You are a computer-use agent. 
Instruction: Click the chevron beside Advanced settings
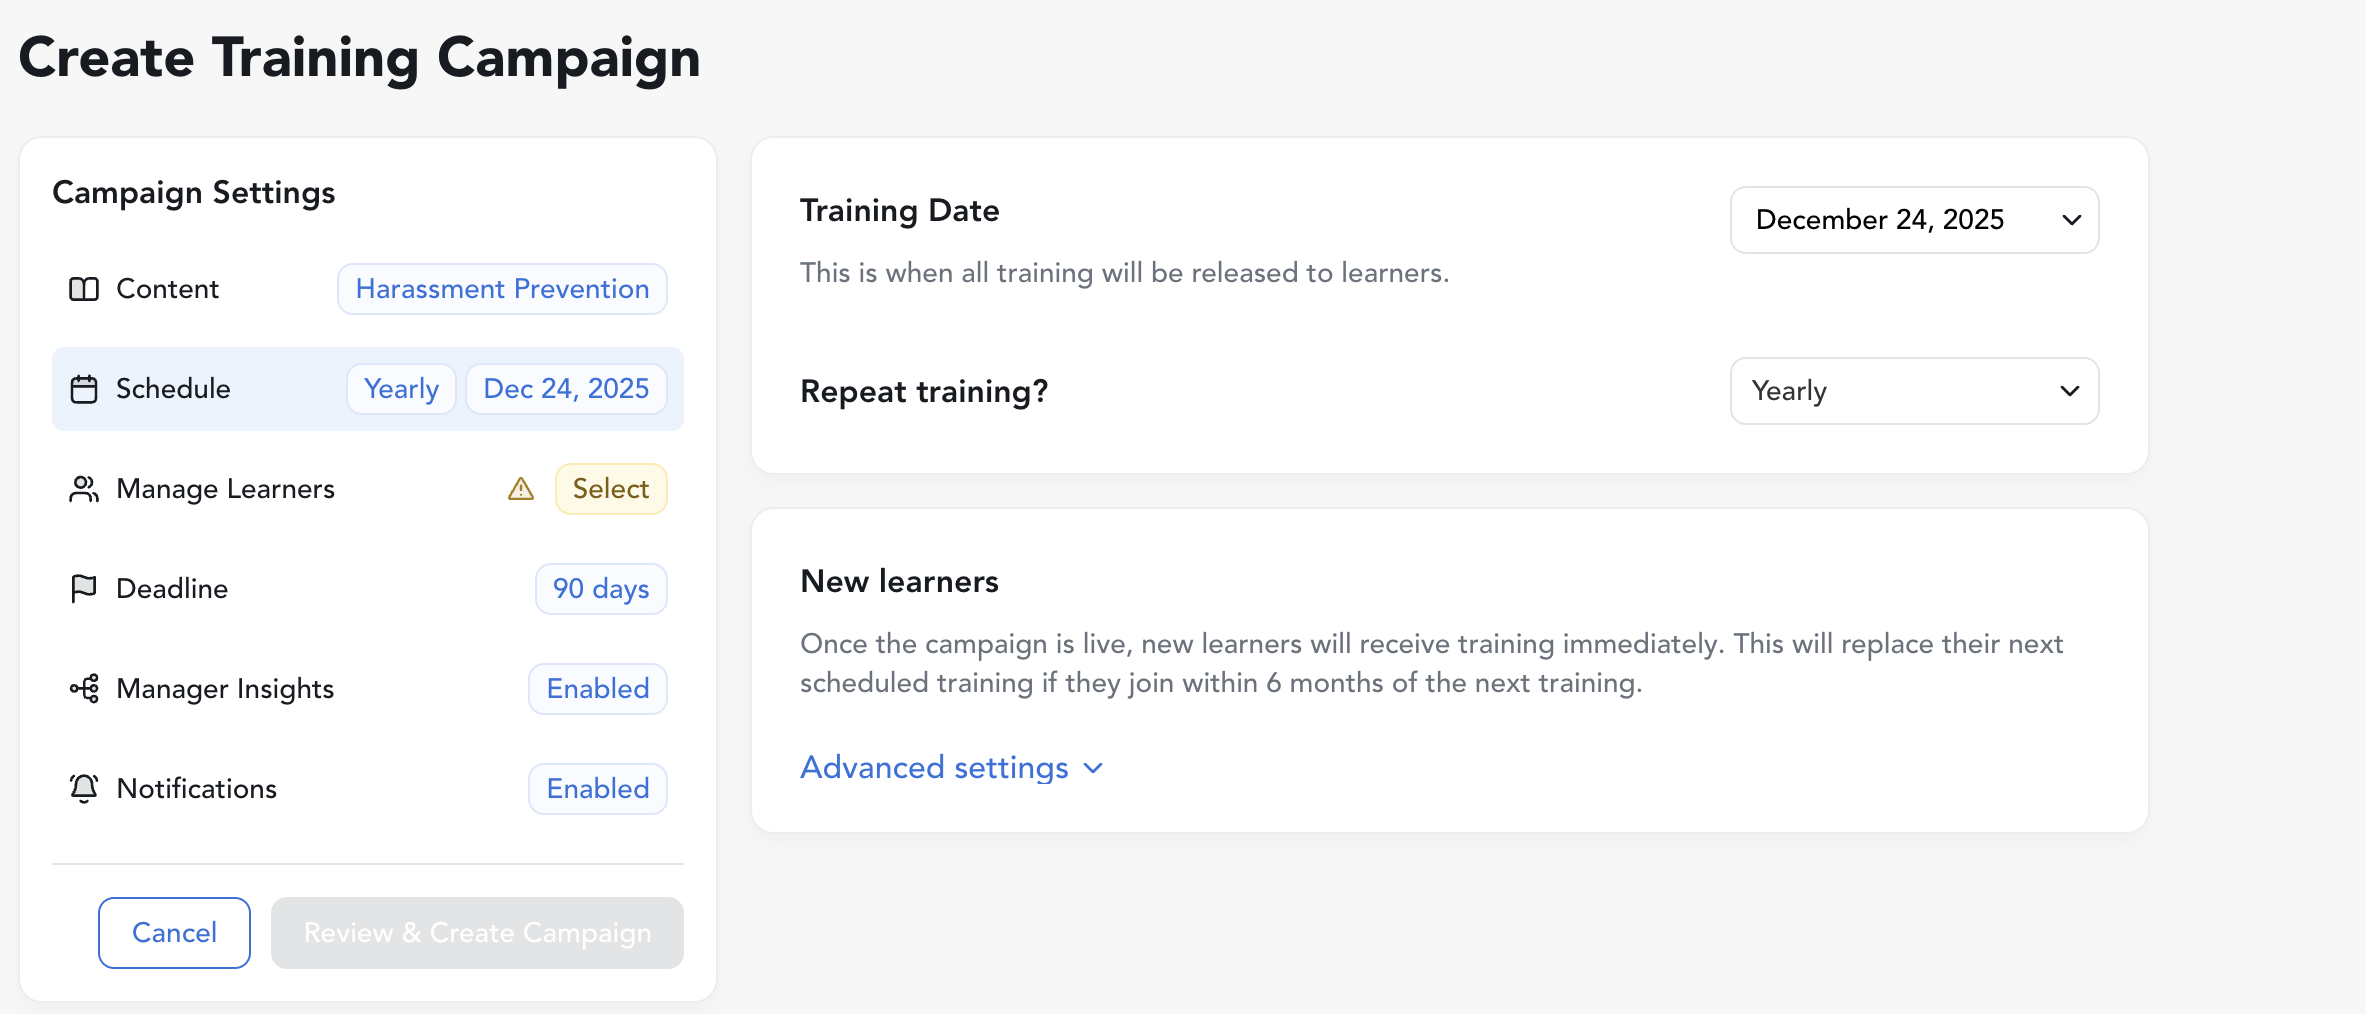[x=1093, y=768]
